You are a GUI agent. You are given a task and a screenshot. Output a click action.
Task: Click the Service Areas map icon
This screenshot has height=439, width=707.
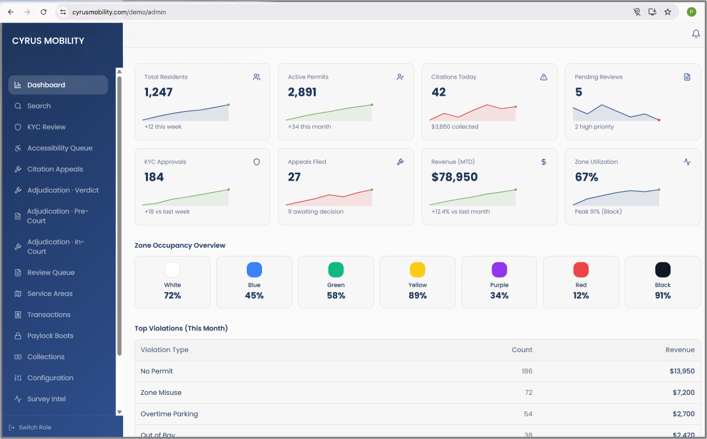pos(18,293)
